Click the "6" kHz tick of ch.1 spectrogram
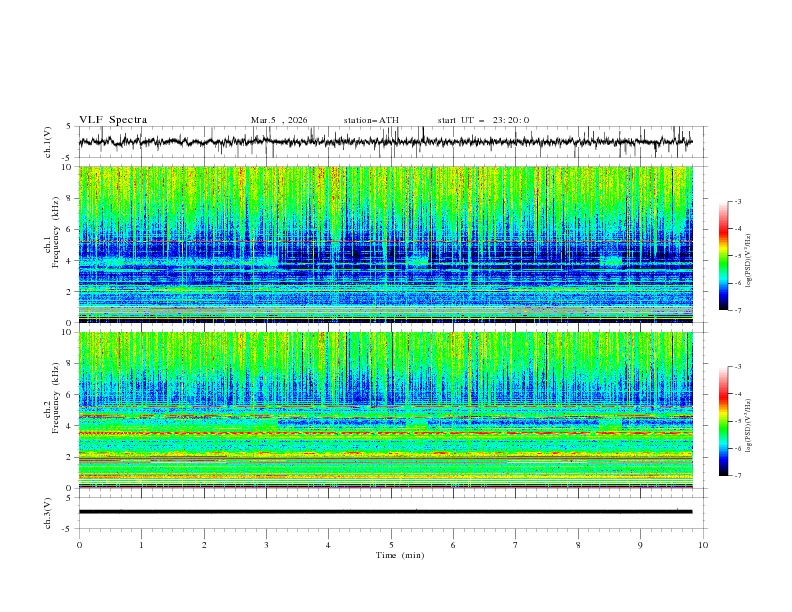The height and width of the screenshot is (612, 792). (x=70, y=229)
